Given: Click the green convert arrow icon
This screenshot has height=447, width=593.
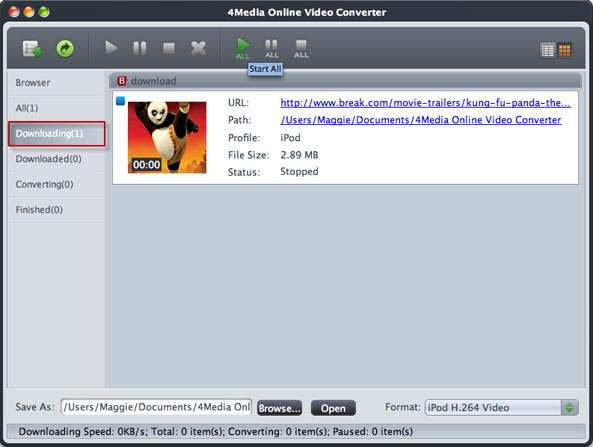Looking at the screenshot, I should point(65,49).
